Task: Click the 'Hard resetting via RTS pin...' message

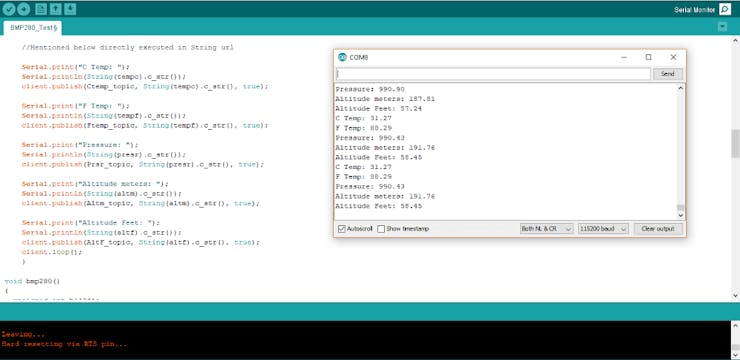Action: pos(65,344)
